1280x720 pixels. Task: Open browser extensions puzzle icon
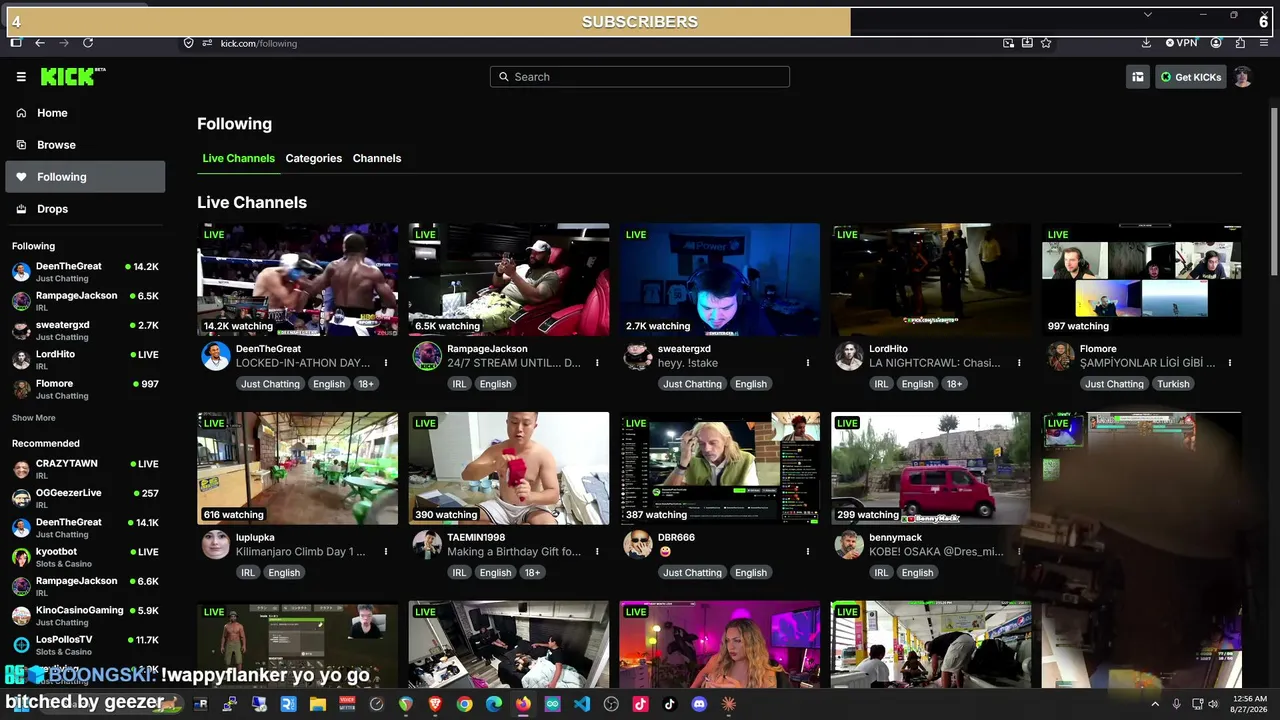pyautogui.click(x=1240, y=43)
